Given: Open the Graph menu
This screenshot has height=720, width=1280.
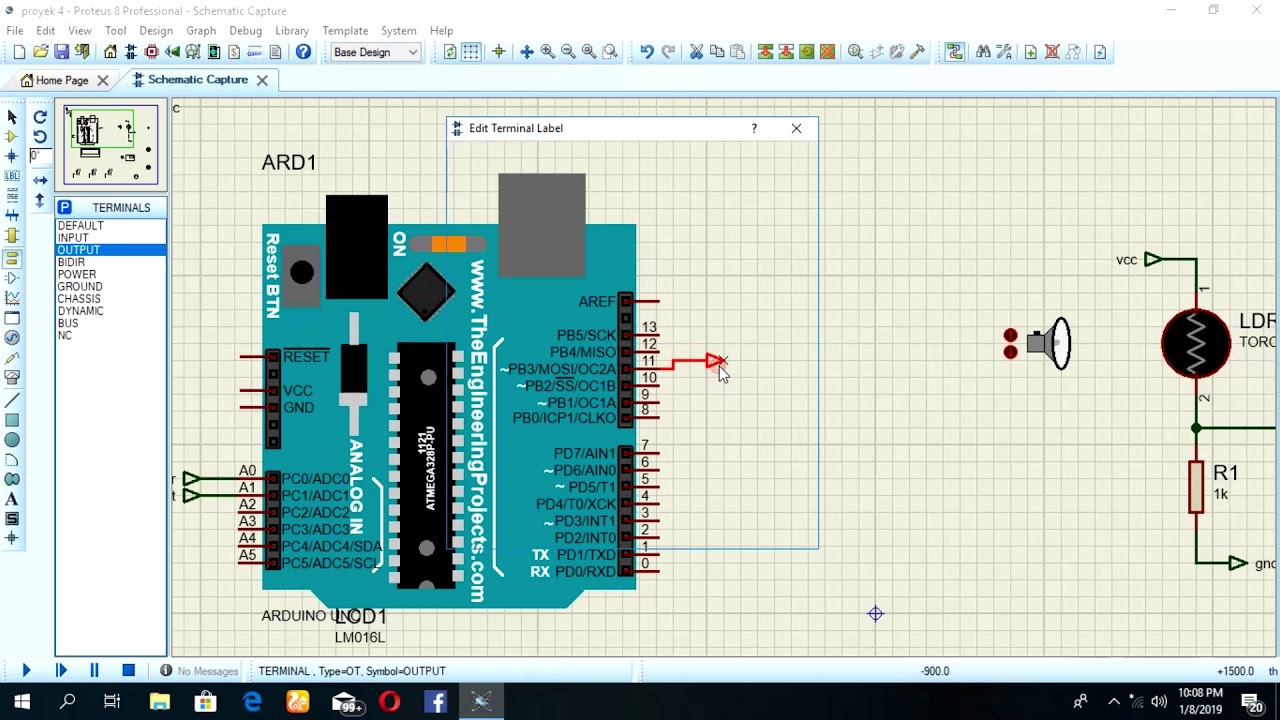Looking at the screenshot, I should click(x=201, y=30).
